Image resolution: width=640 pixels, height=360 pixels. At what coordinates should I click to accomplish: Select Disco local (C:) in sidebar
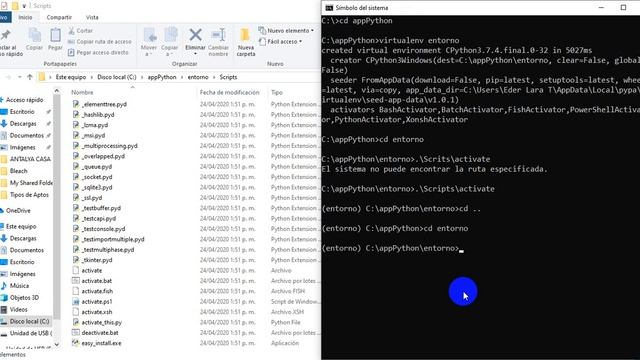pos(29,321)
